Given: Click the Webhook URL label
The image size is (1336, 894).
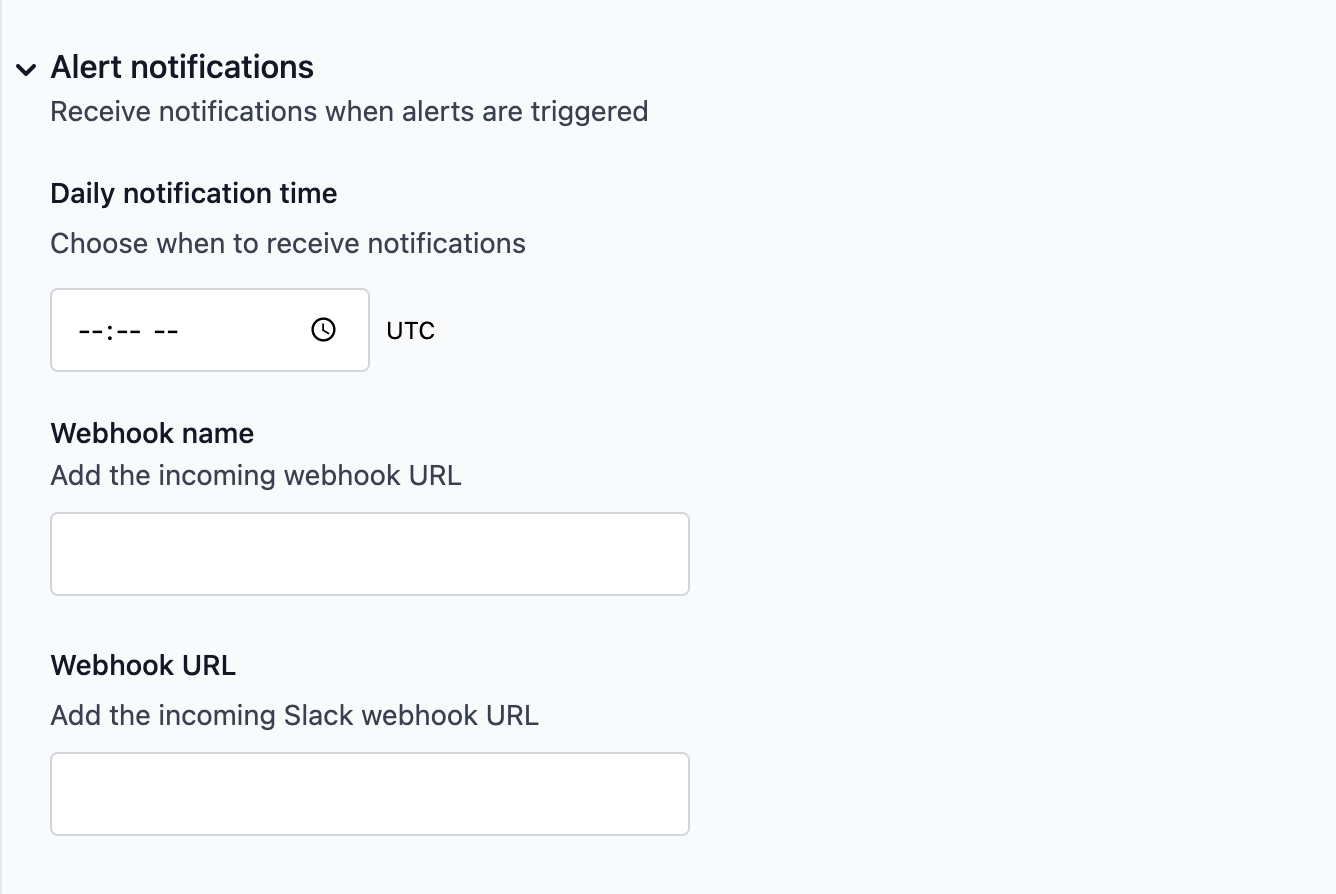Looking at the screenshot, I should pos(143,665).
